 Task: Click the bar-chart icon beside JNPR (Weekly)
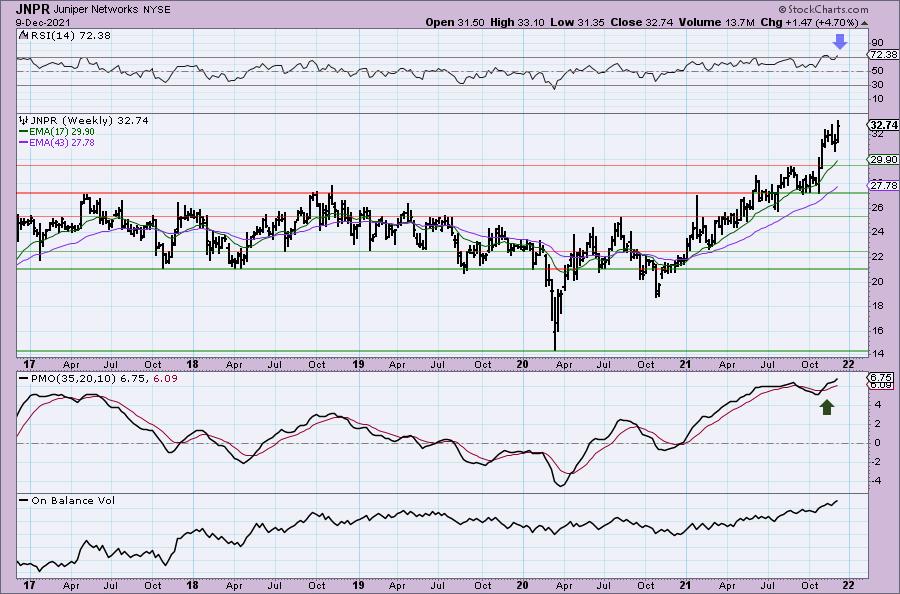point(24,120)
